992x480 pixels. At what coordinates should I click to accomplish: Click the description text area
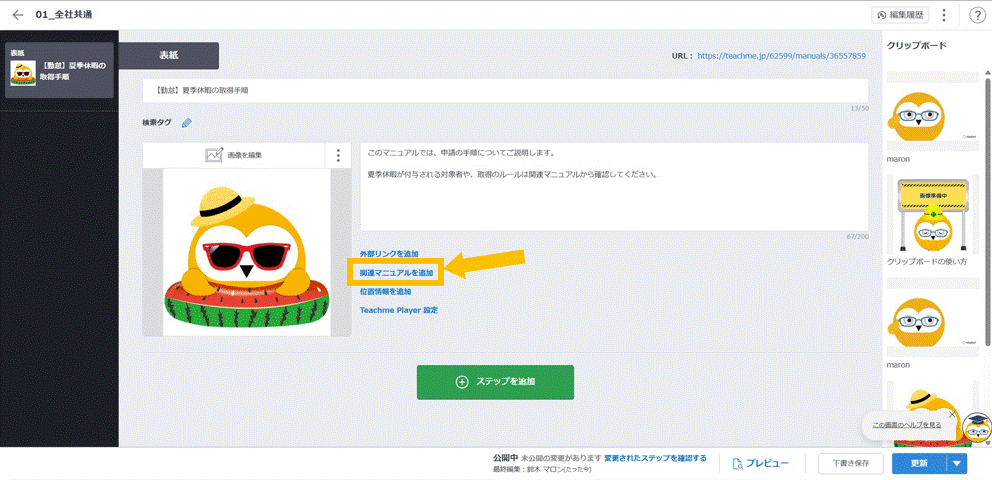pos(614,187)
